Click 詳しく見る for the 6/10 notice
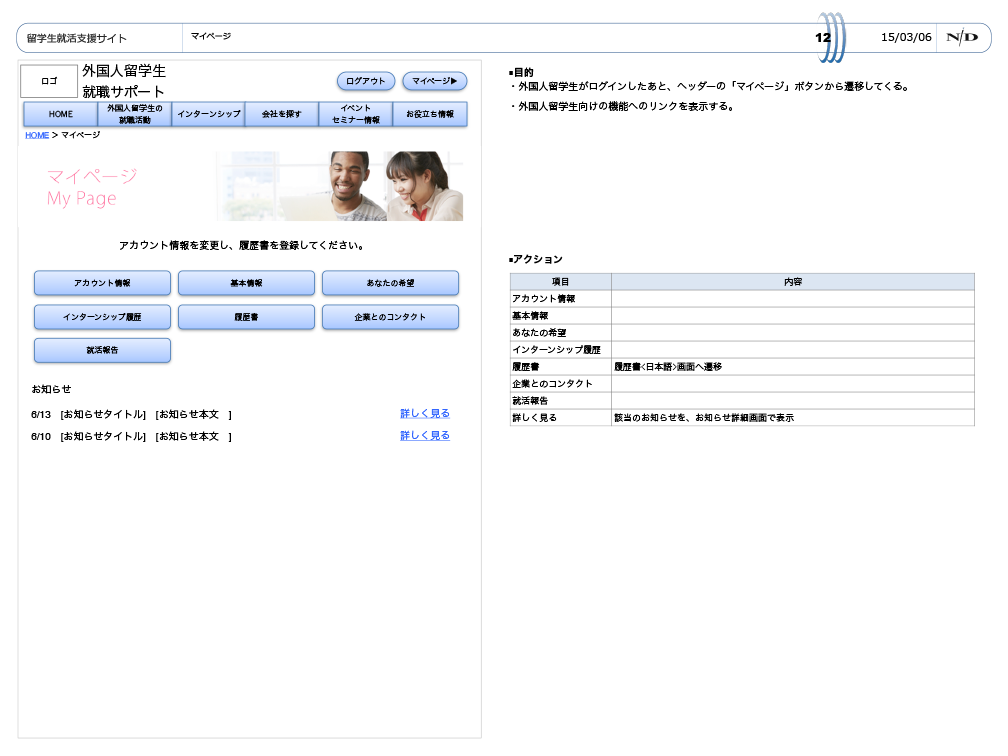Screen dimensions: 1008x756 pos(425,436)
